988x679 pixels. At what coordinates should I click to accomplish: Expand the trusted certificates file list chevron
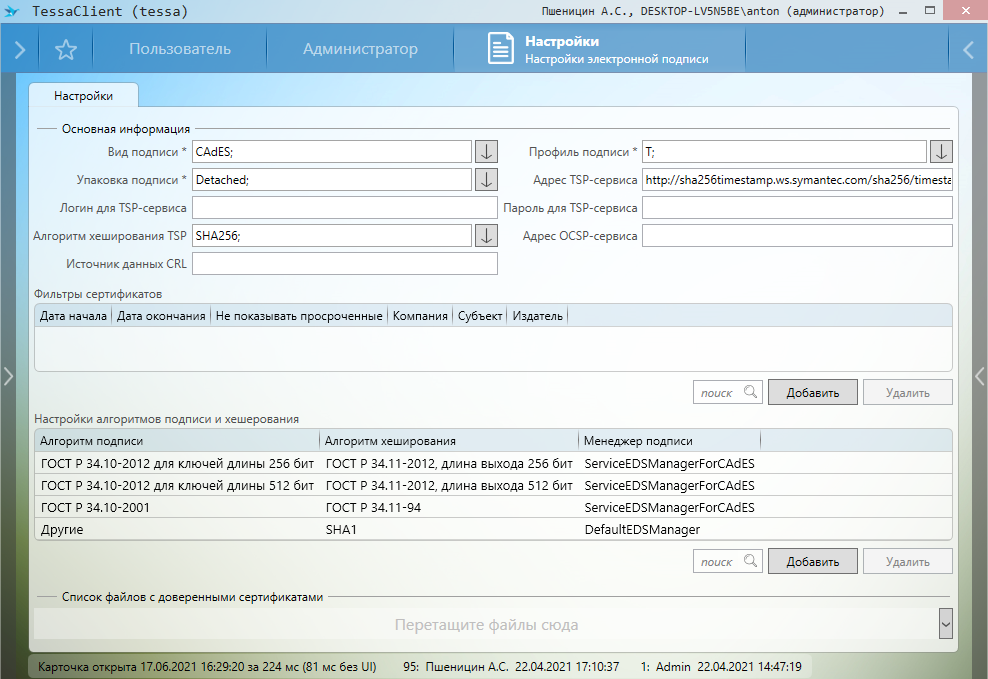(x=945, y=624)
